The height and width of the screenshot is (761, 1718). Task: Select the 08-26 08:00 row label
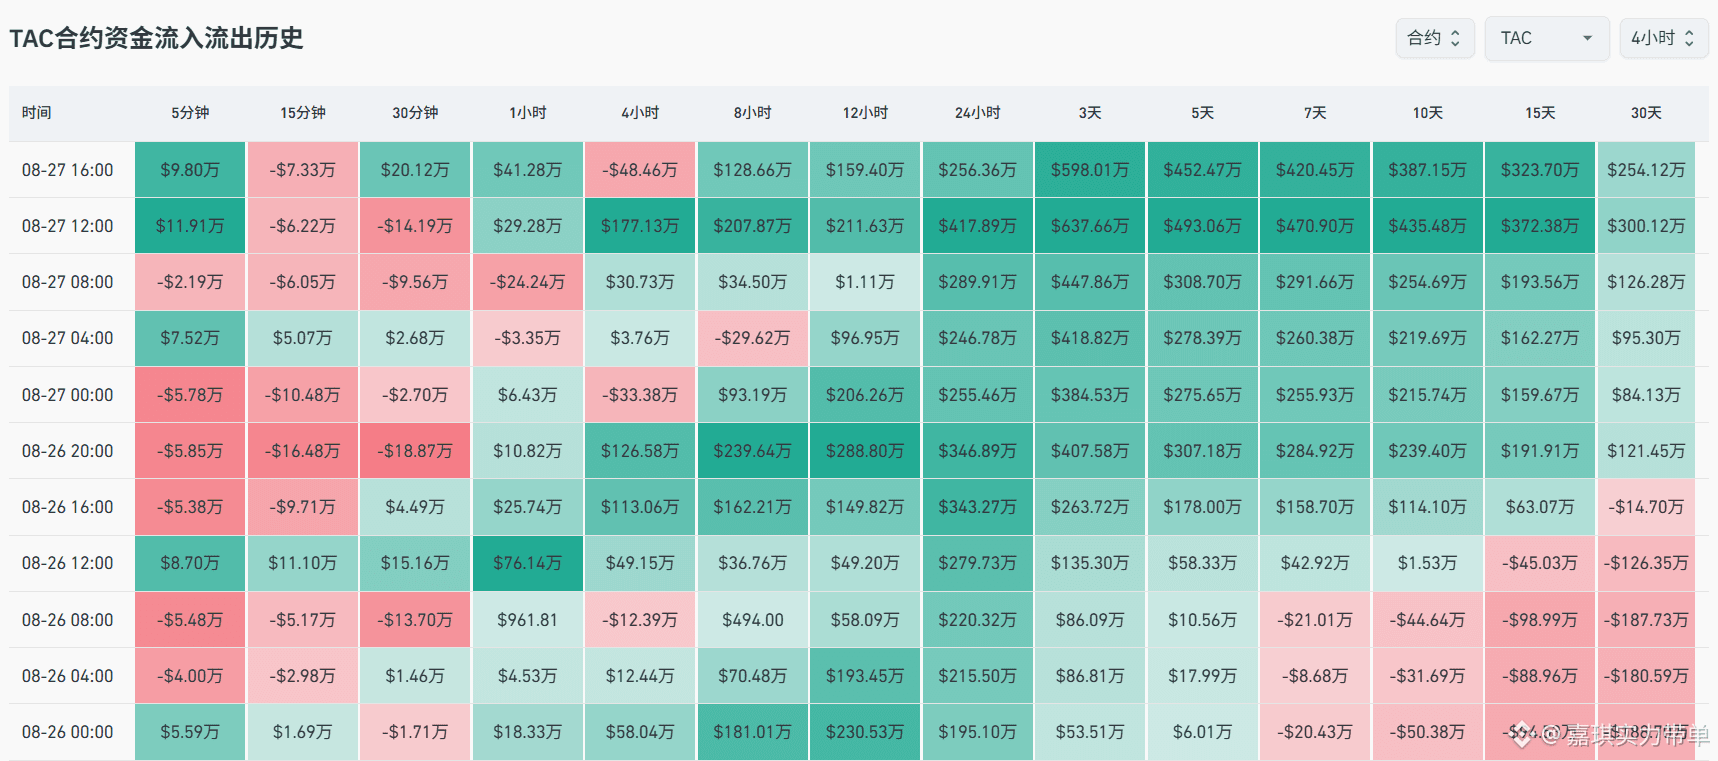pyautogui.click(x=68, y=620)
